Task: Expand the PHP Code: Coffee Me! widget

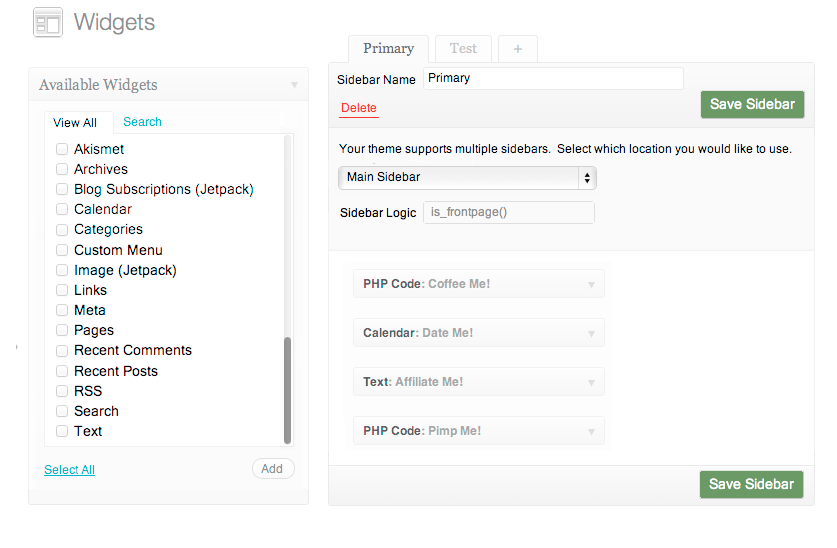Action: pos(591,284)
